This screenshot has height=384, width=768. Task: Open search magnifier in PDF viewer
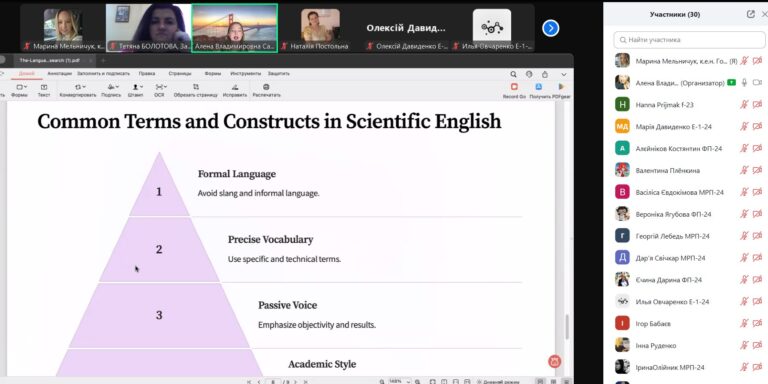pyautogui.click(x=513, y=74)
